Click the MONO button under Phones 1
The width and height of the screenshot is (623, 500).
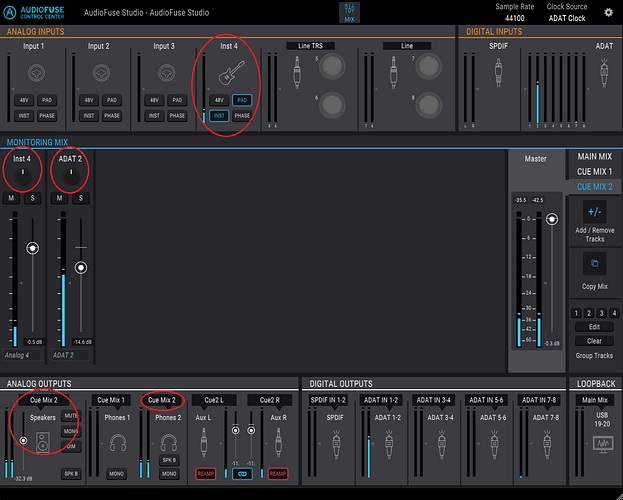[117, 474]
